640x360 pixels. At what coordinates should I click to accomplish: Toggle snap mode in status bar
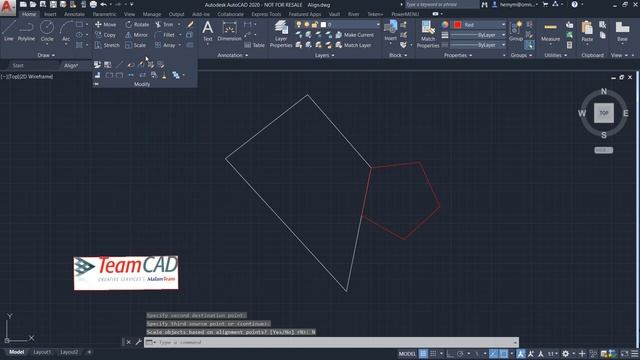point(433,354)
